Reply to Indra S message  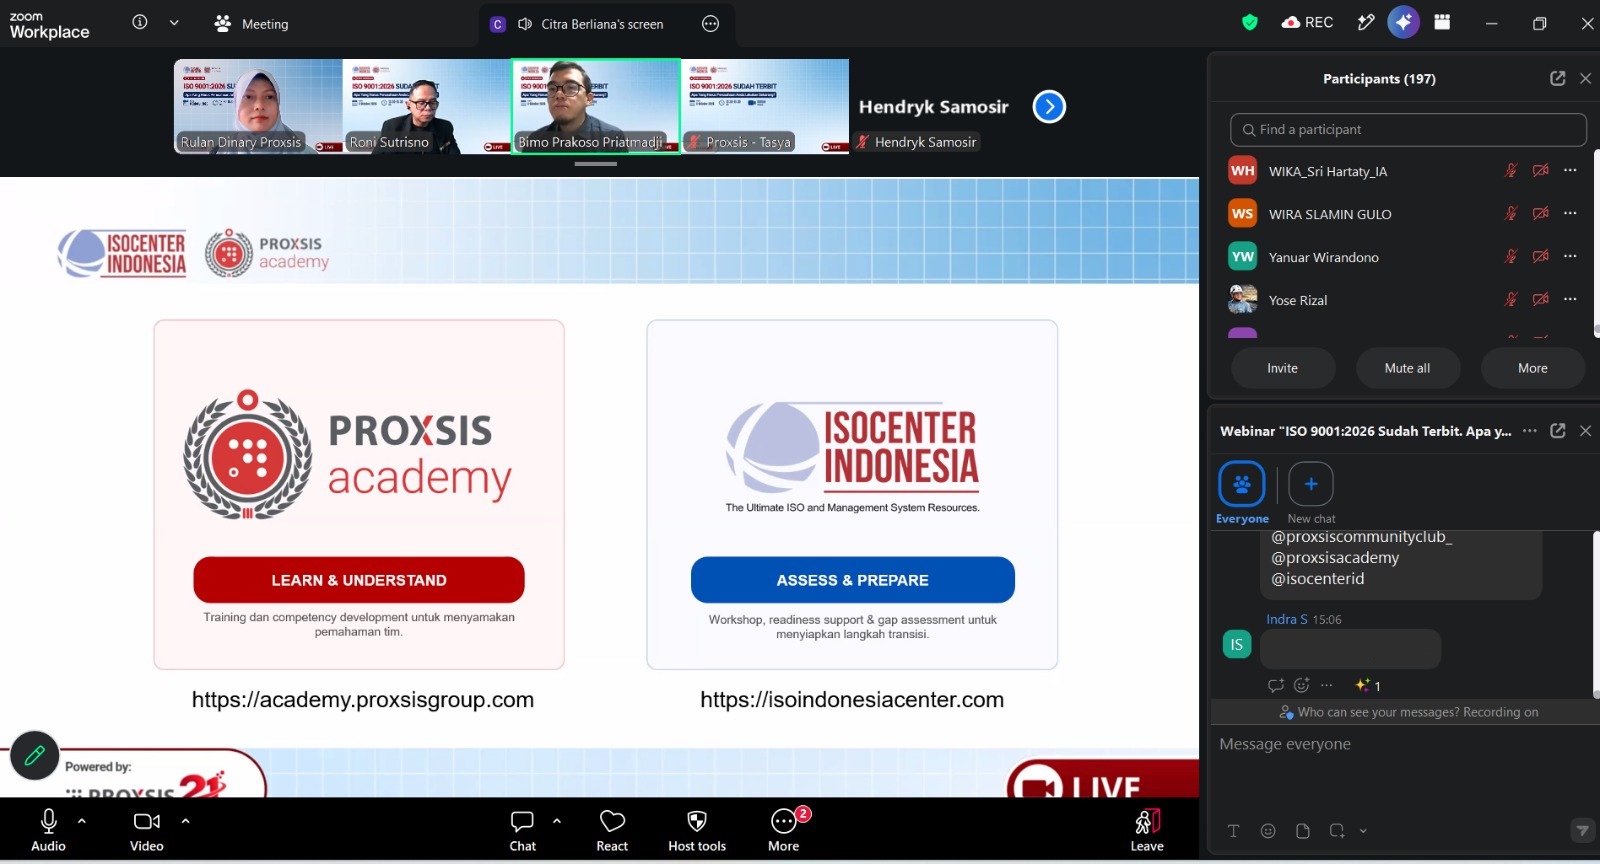click(1276, 686)
